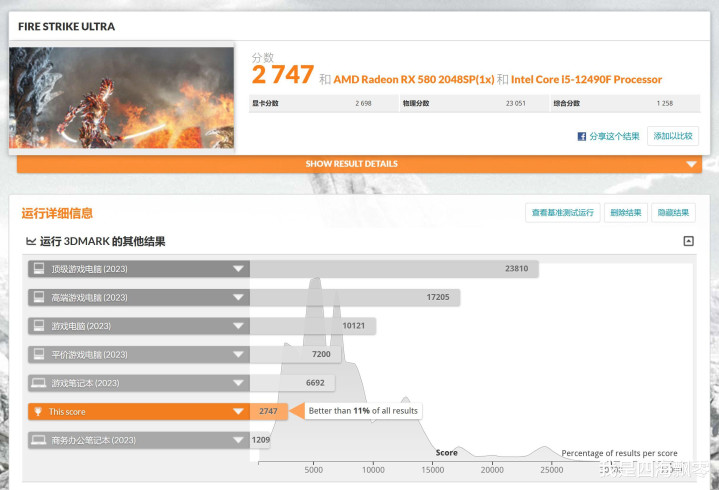Click the 7200 score bar value
Viewport: 719px width, 490px height.
click(321, 354)
